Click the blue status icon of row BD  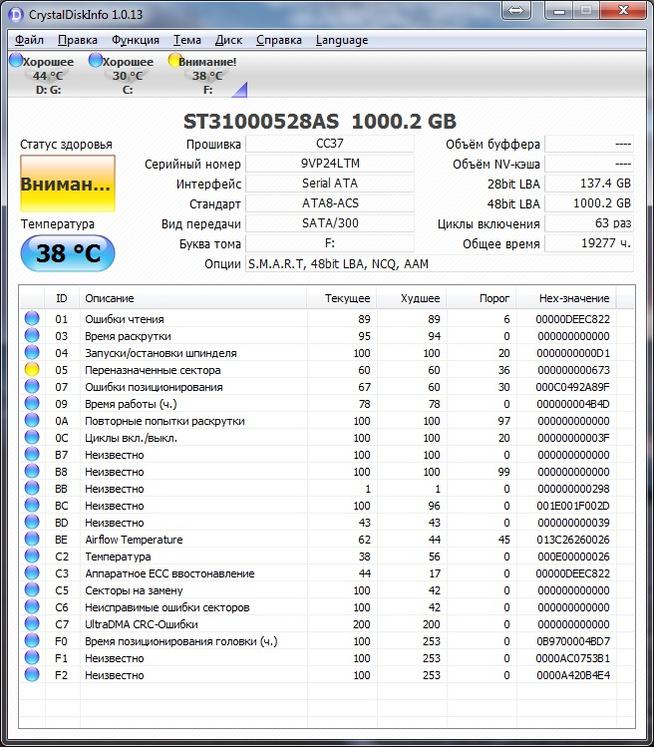[32, 522]
